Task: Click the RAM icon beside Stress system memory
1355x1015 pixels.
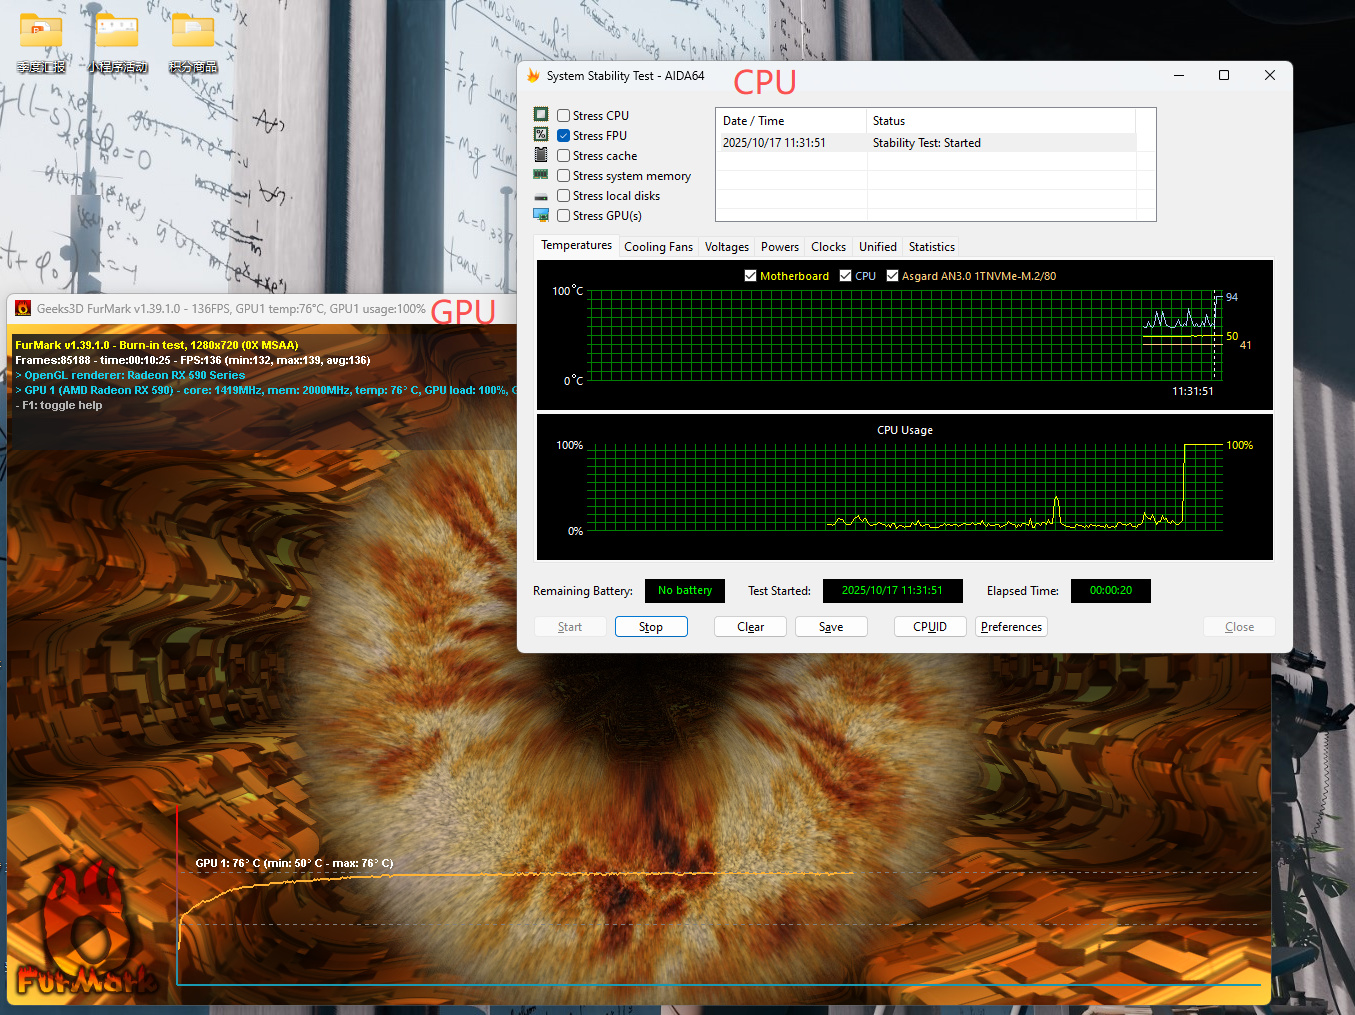Action: point(541,175)
